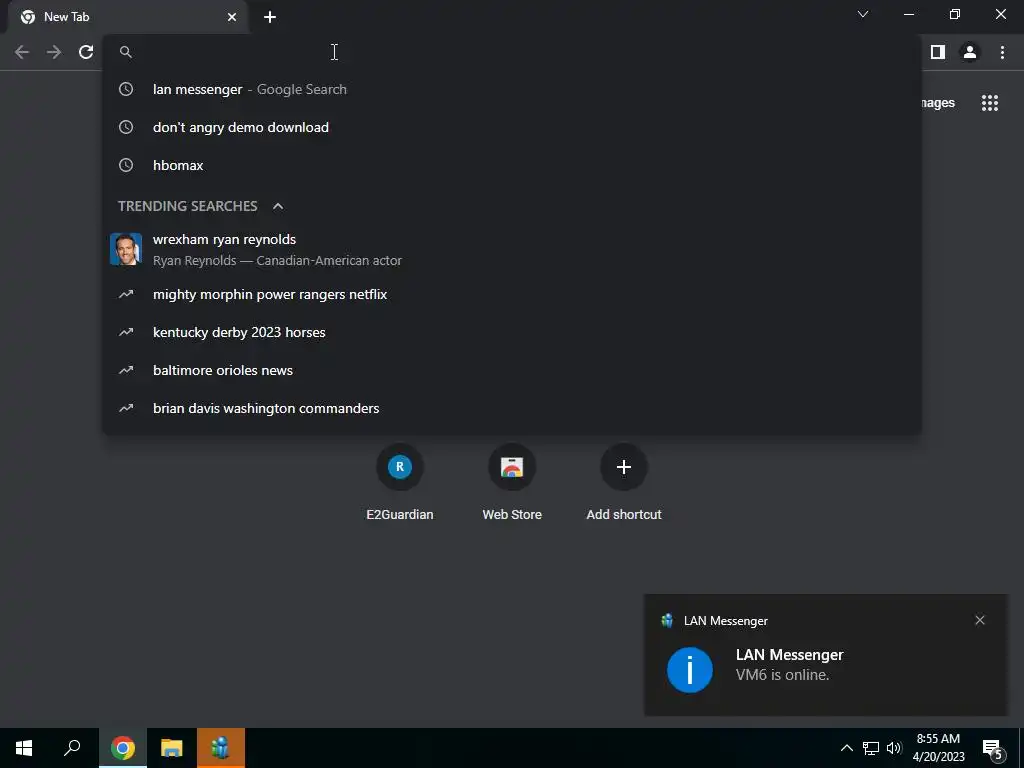
Task: Open the Chrome profile icon
Action: (970, 52)
